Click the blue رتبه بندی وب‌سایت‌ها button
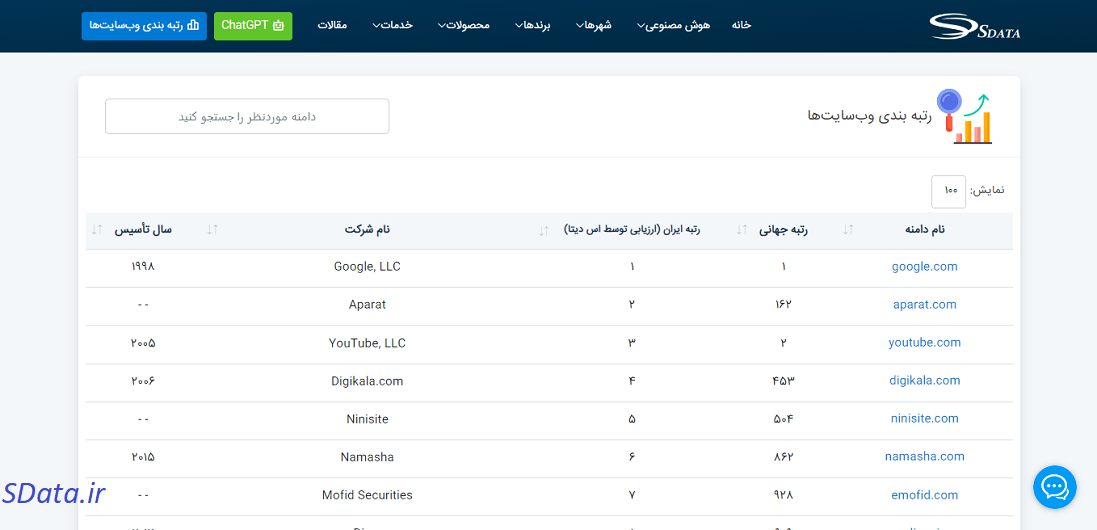The width and height of the screenshot is (1097, 530). point(144,25)
